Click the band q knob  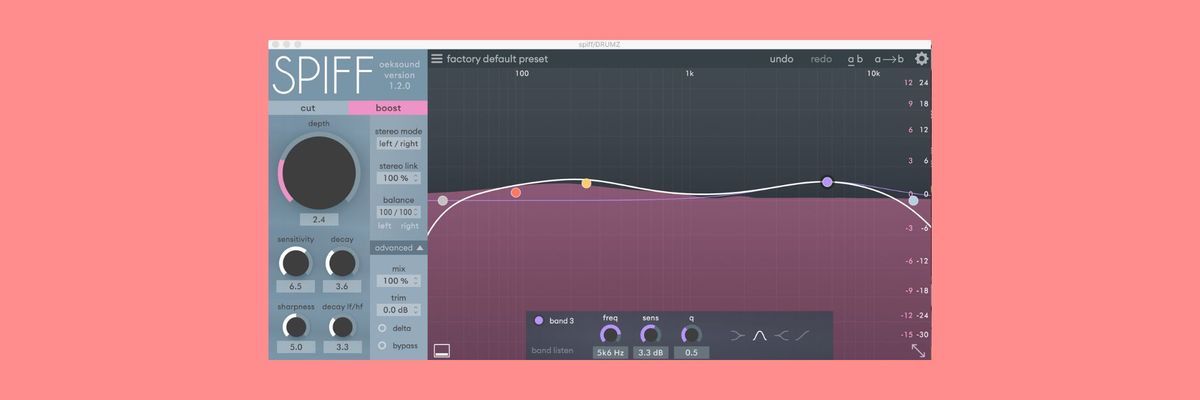tap(691, 335)
